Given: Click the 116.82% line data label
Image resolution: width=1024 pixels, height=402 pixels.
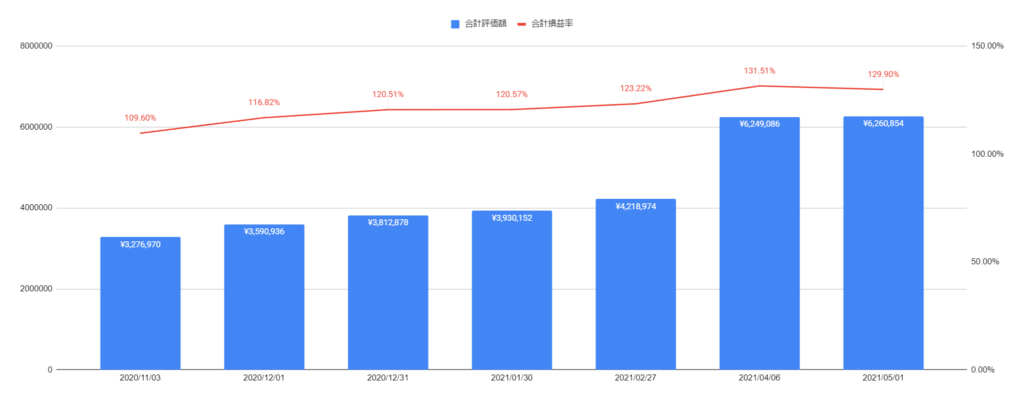Looking at the screenshot, I should [x=264, y=102].
